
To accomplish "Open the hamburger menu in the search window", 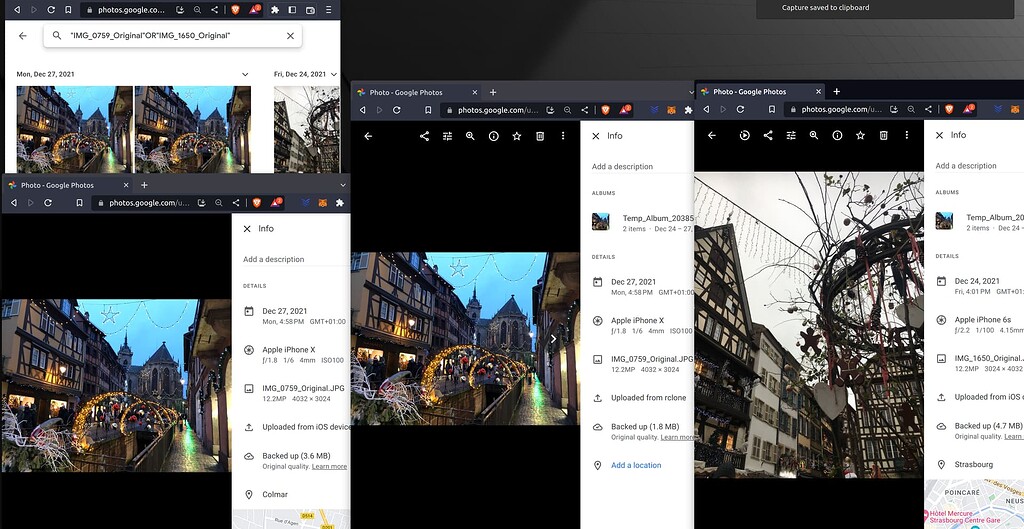I will pos(328,10).
